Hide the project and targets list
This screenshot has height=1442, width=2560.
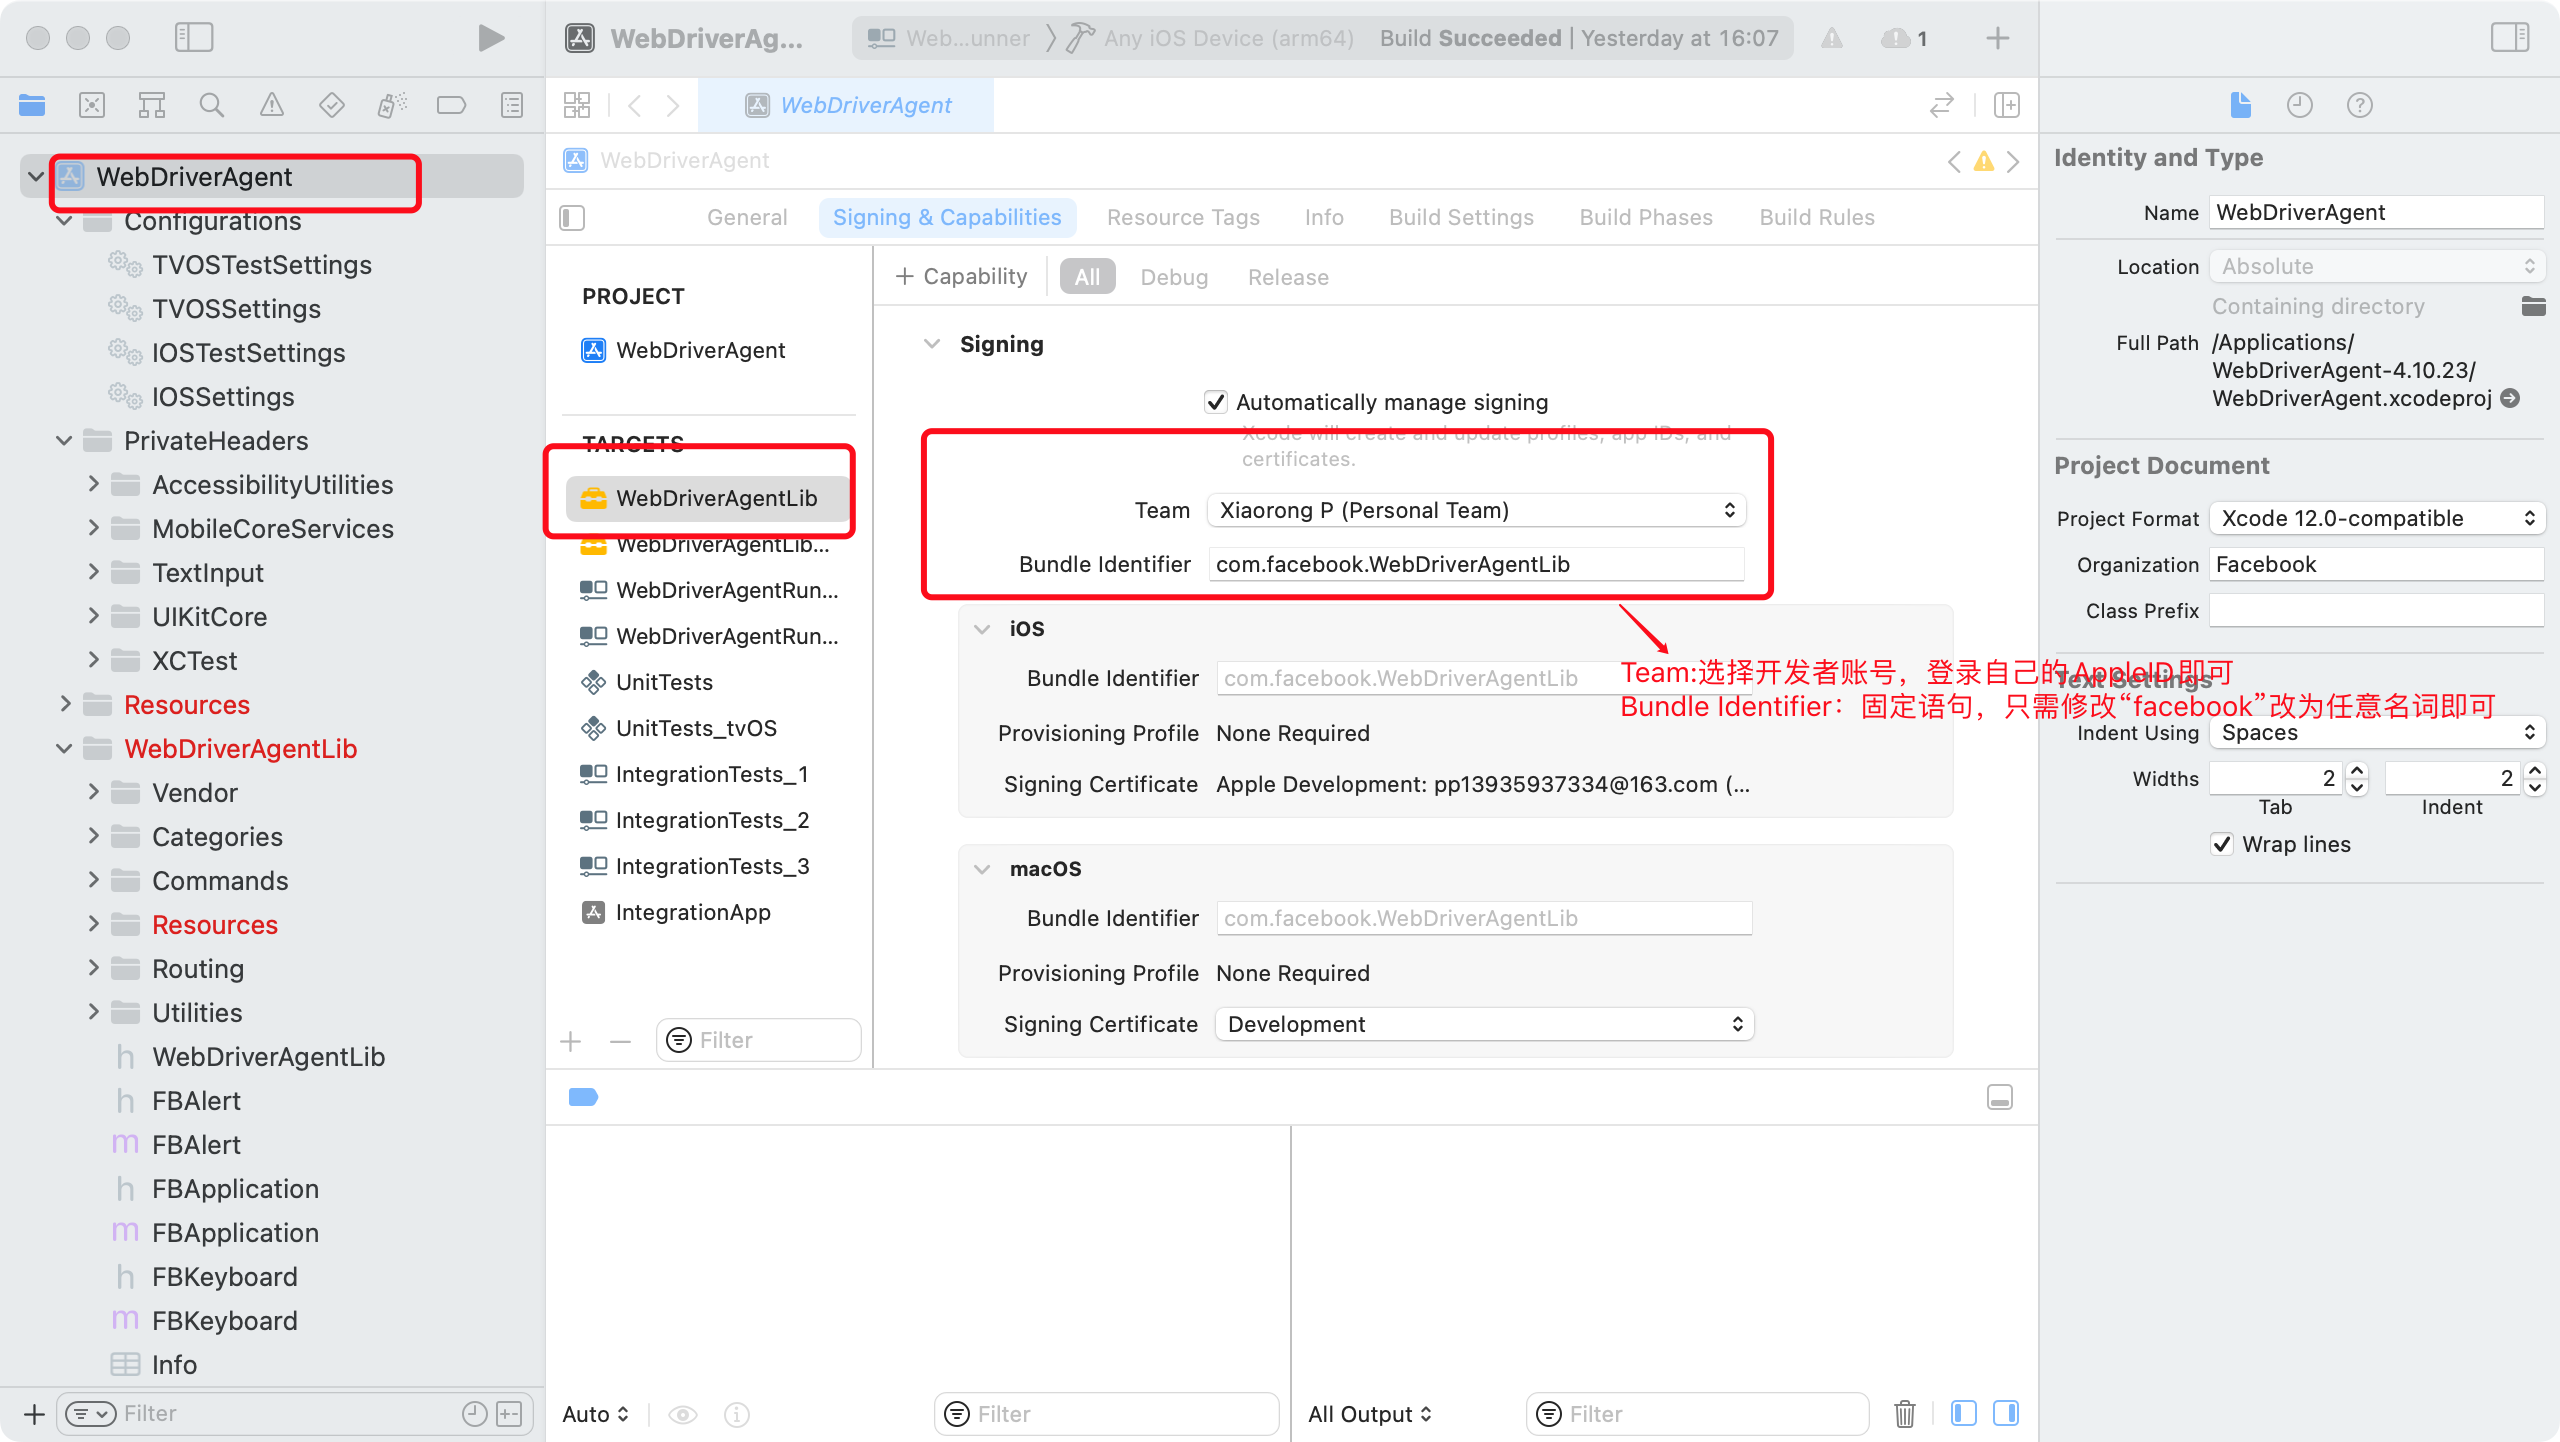point(572,218)
